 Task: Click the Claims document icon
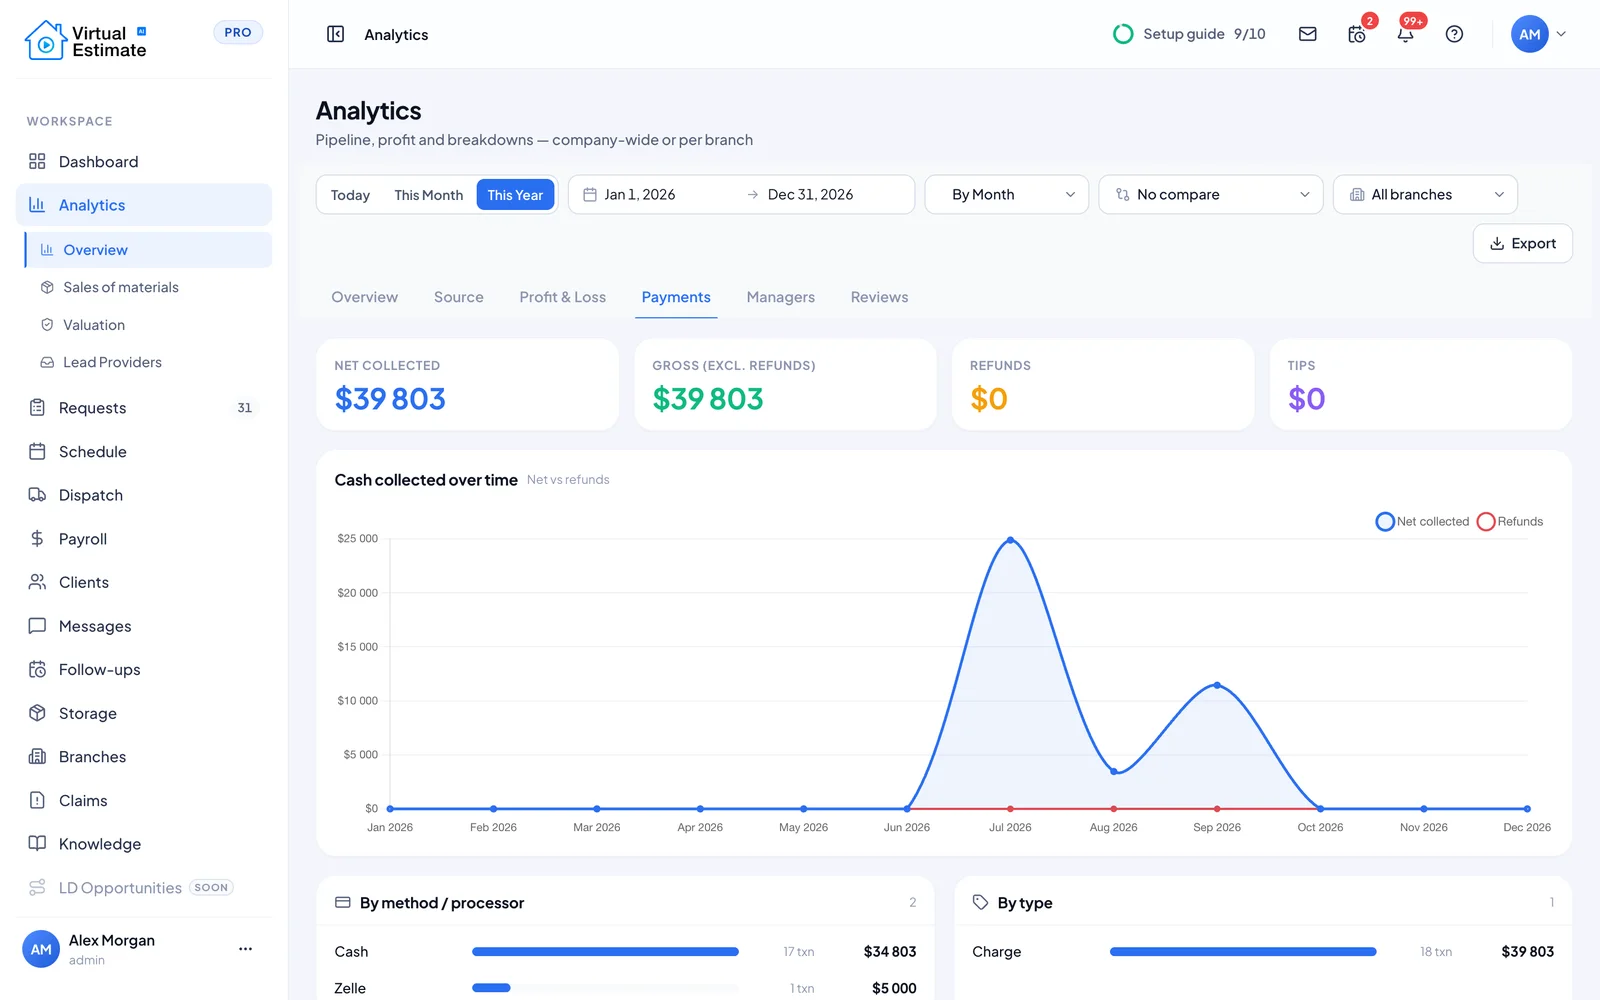coord(37,800)
